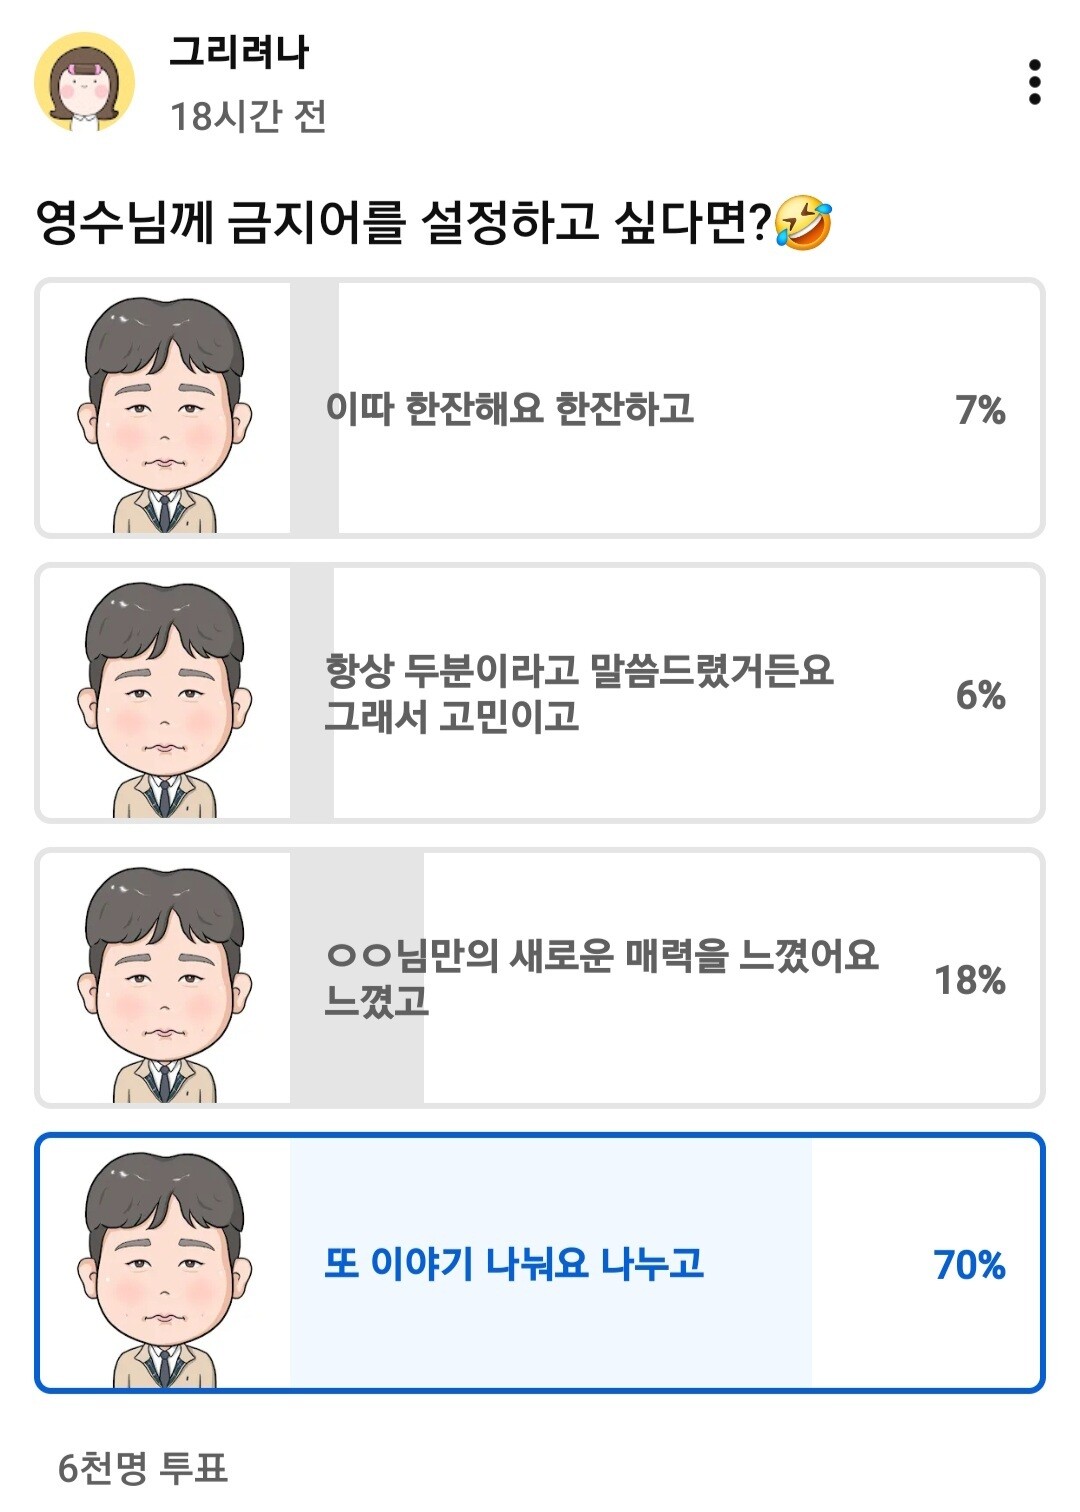Tap the character thumbnail of the 18% option
The height and width of the screenshot is (1512, 1080).
164,979
